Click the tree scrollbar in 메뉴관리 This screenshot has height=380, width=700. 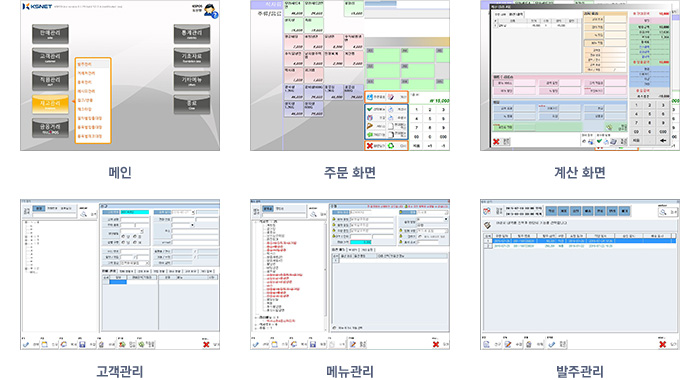pos(326,275)
